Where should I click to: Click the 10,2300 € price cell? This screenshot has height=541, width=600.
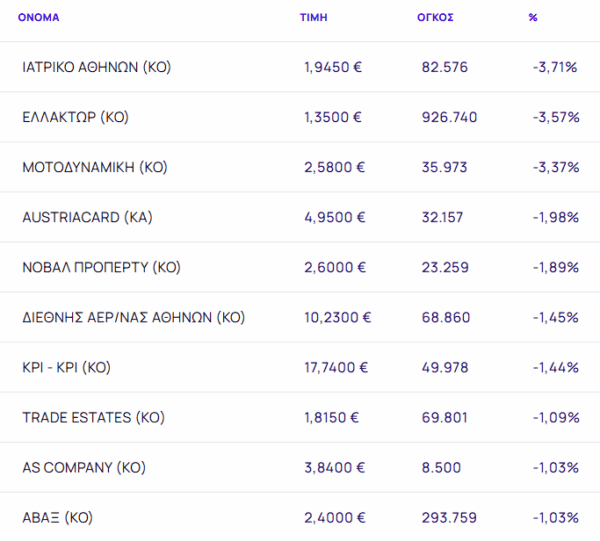pyautogui.click(x=338, y=317)
